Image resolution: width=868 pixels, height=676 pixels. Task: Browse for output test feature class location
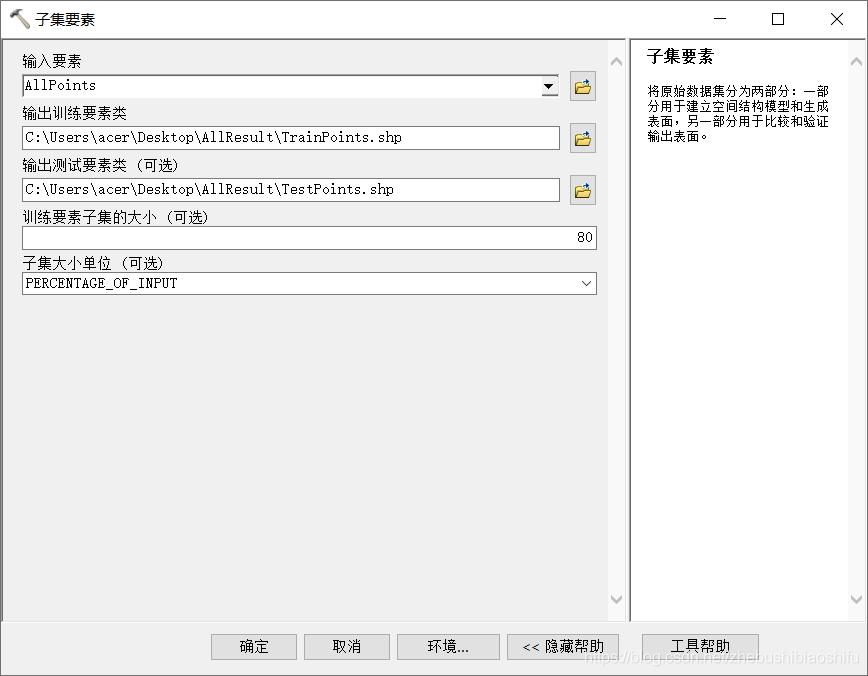pos(583,190)
